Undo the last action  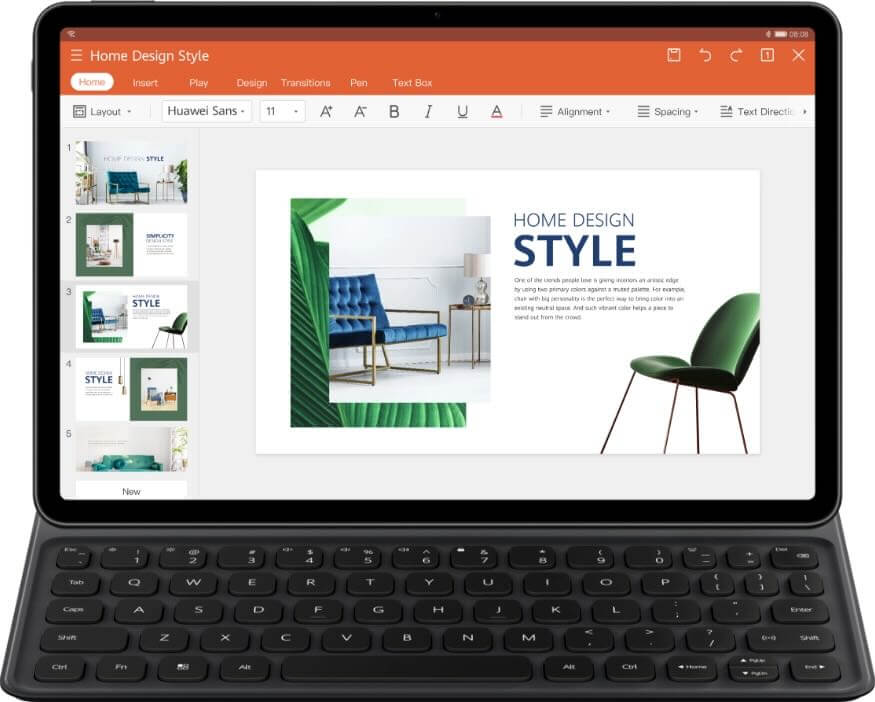[x=705, y=56]
